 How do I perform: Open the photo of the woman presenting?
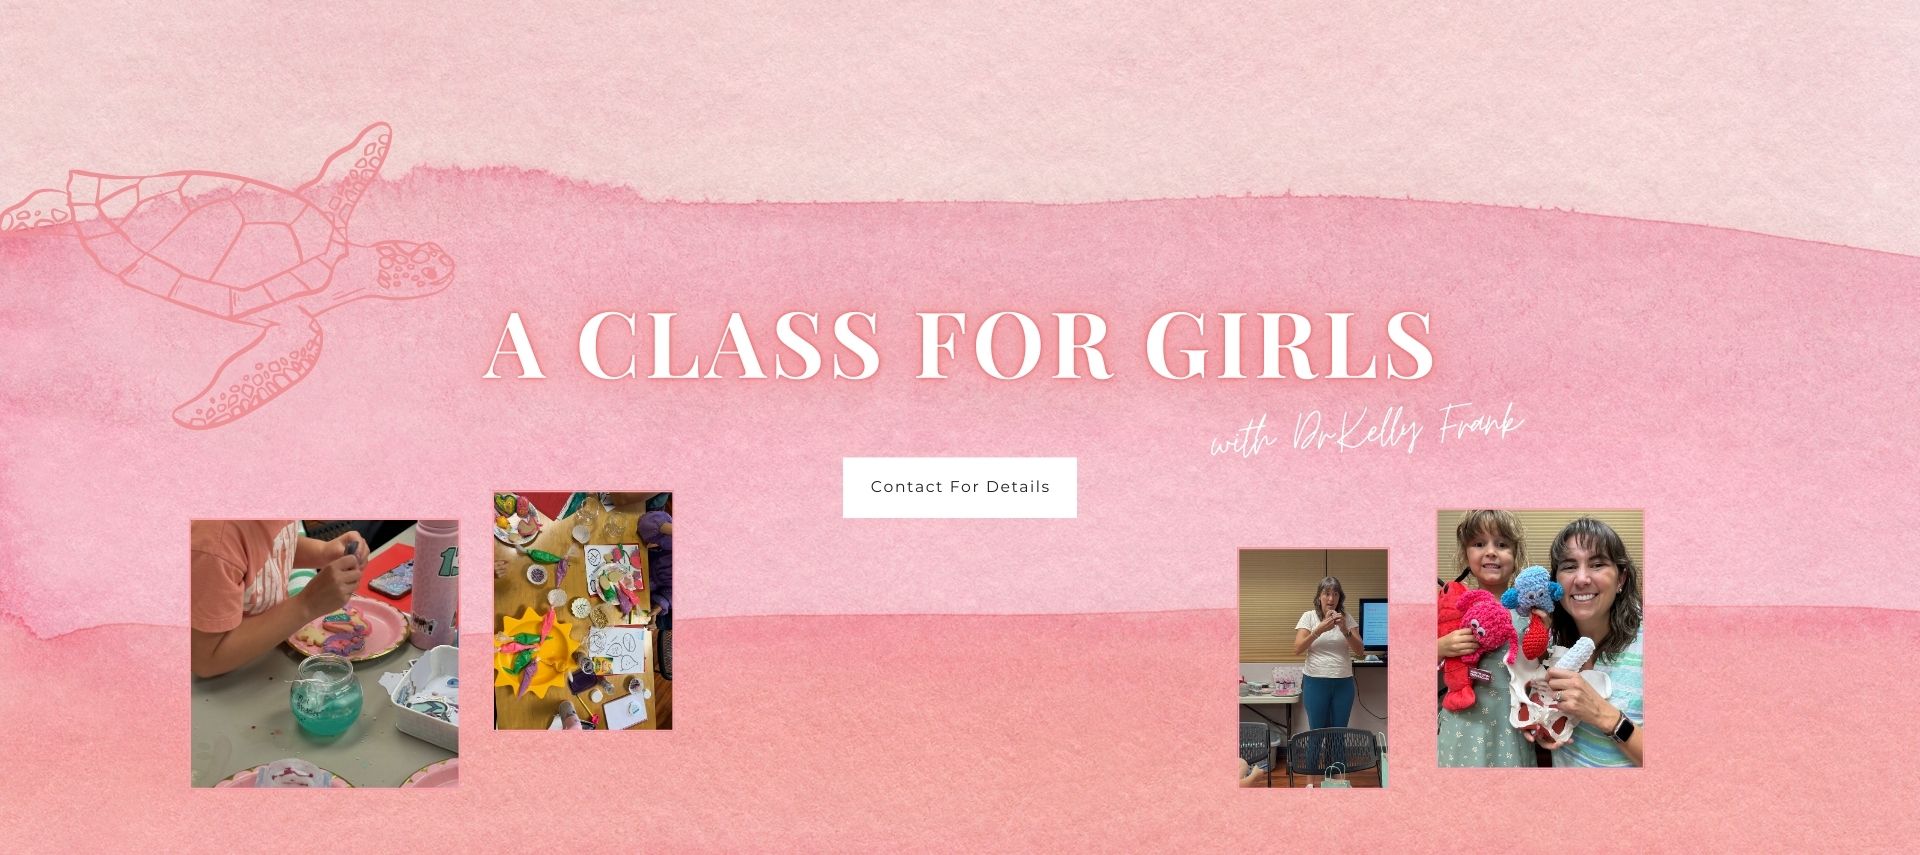coord(1313,668)
